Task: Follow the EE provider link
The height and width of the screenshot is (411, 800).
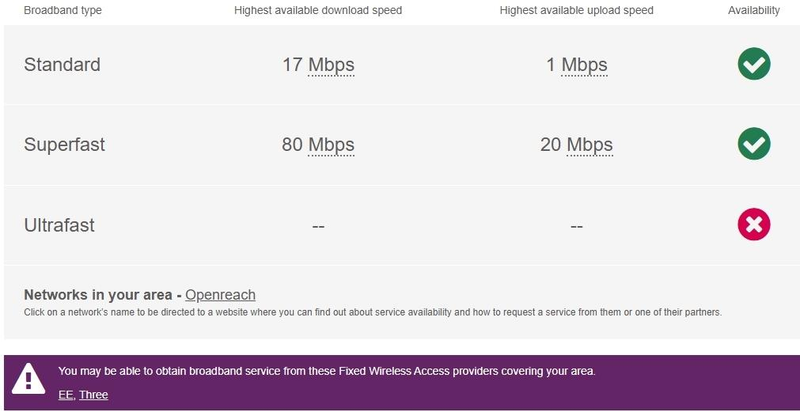Action: tap(65, 395)
